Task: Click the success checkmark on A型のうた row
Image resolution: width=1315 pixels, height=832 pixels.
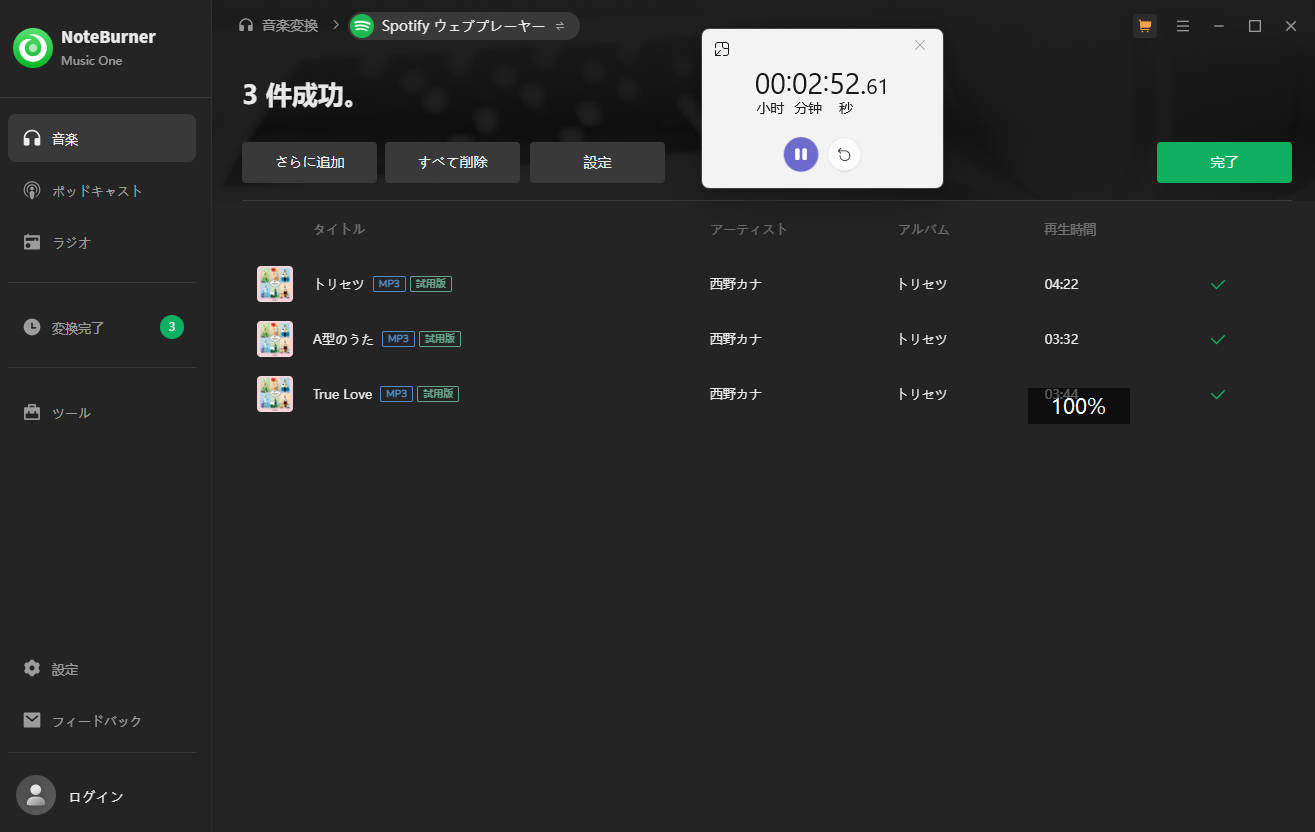Action: pyautogui.click(x=1218, y=339)
